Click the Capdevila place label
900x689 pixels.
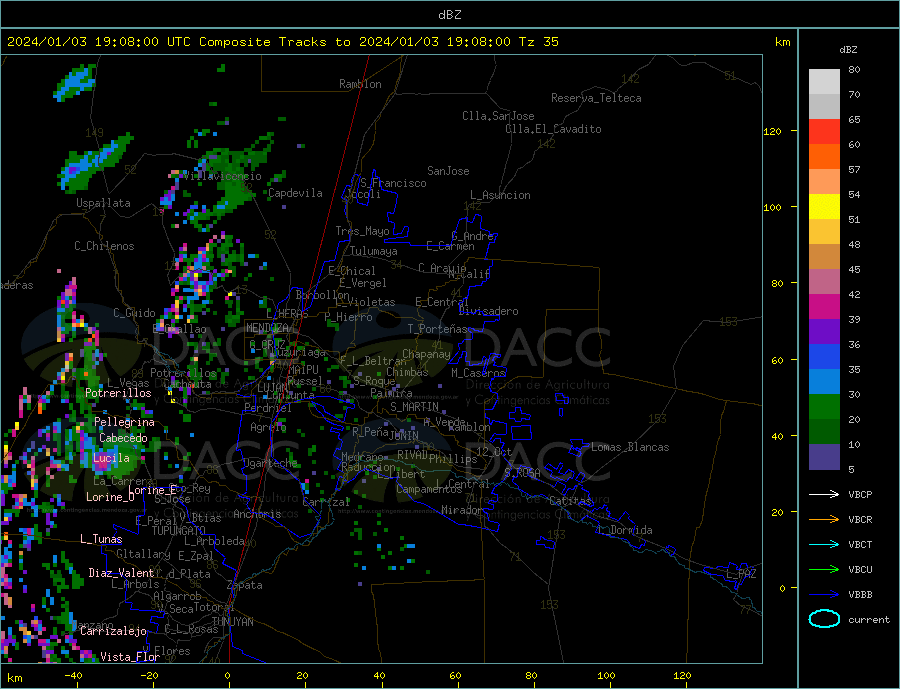295,193
